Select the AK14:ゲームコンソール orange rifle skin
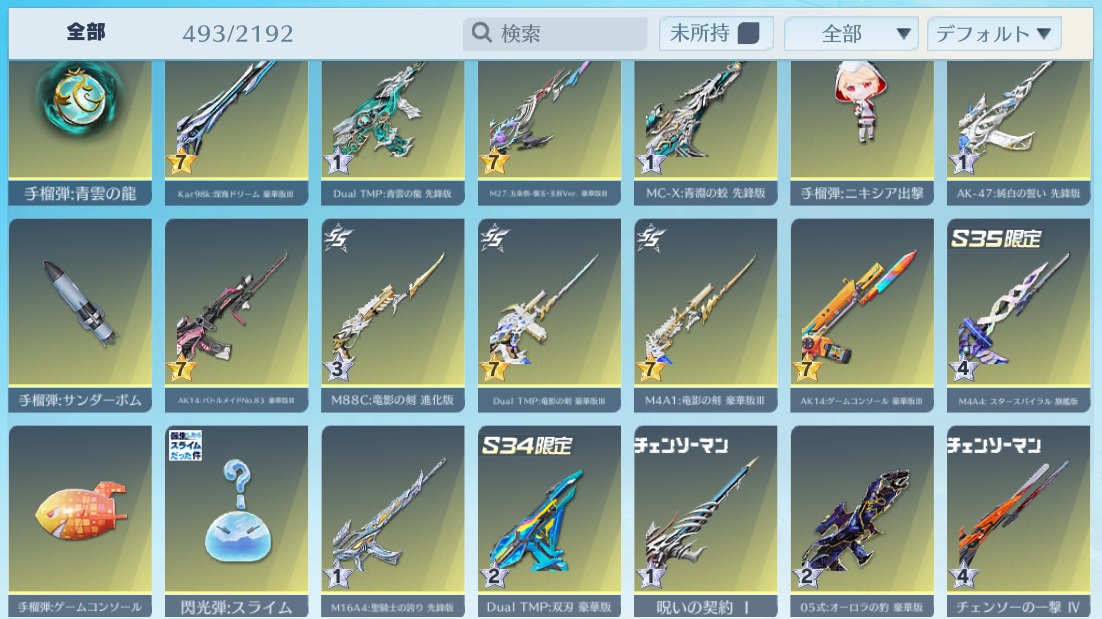This screenshot has width=1102, height=619. click(x=862, y=315)
